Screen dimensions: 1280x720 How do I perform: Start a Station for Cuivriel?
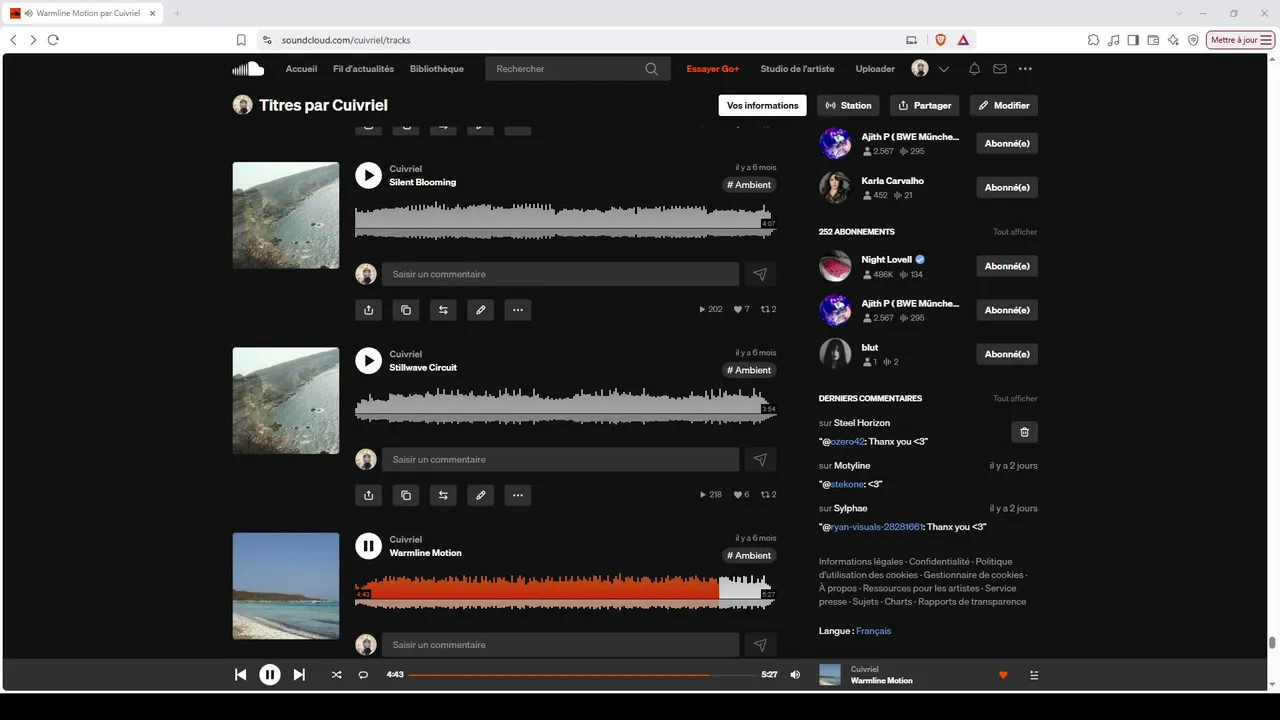[847, 105]
